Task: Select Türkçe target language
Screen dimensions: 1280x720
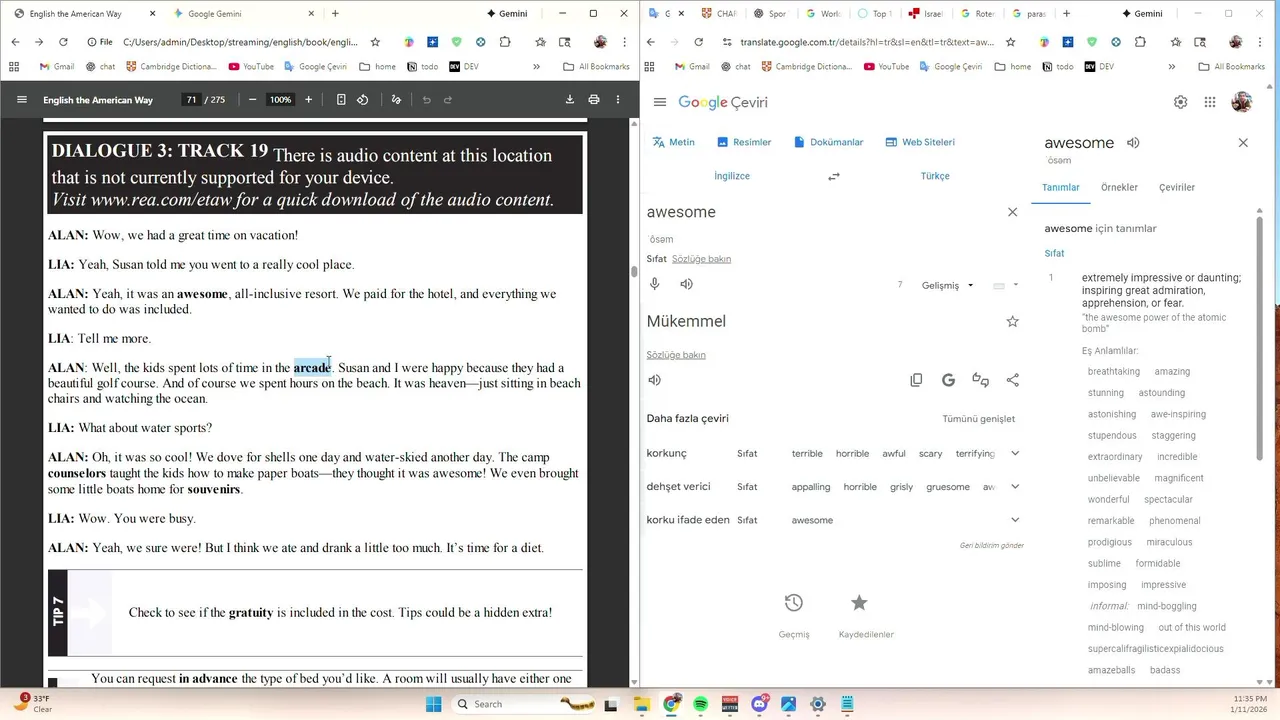Action: point(935,176)
